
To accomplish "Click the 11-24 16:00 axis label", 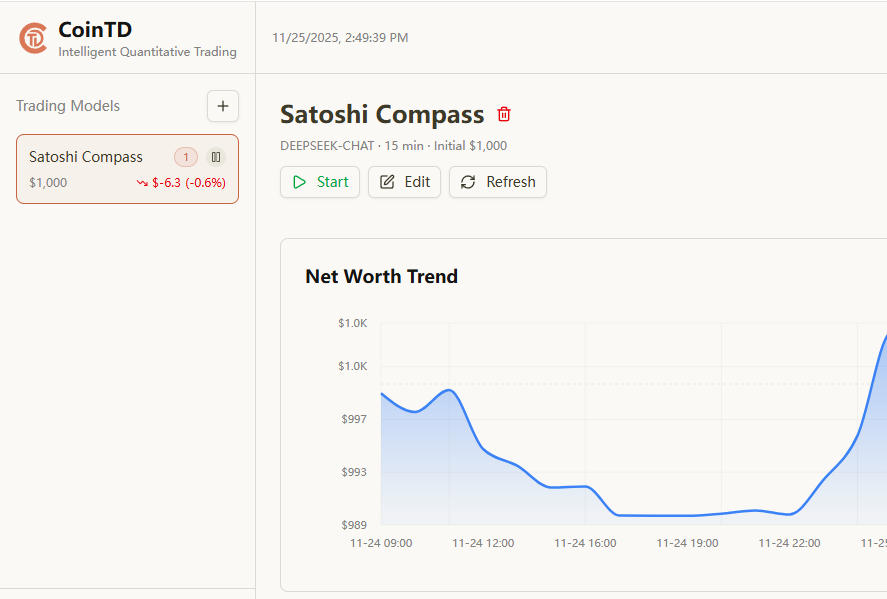I will (x=585, y=544).
